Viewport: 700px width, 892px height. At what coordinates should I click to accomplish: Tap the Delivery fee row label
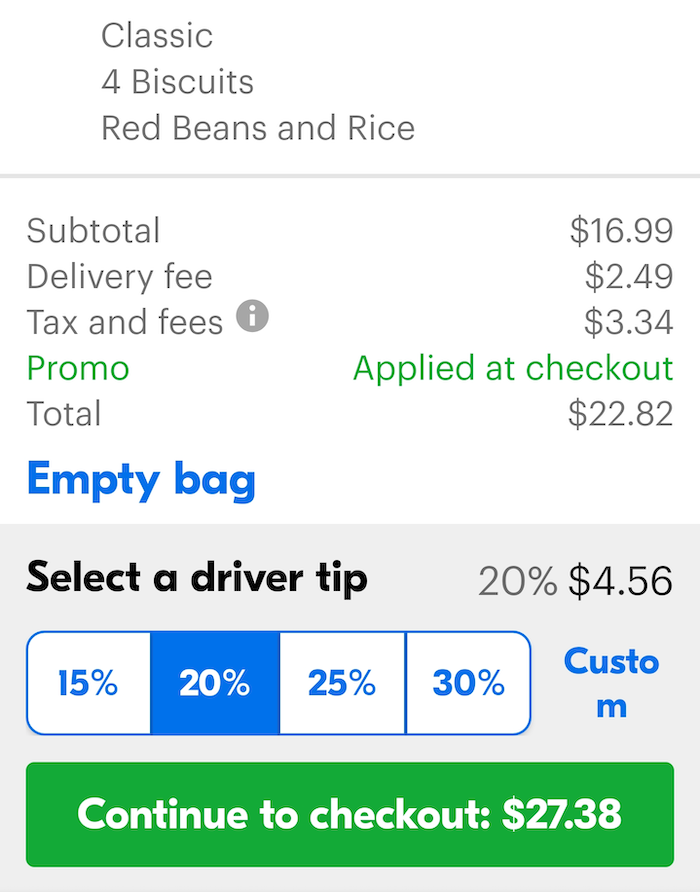tap(120, 276)
